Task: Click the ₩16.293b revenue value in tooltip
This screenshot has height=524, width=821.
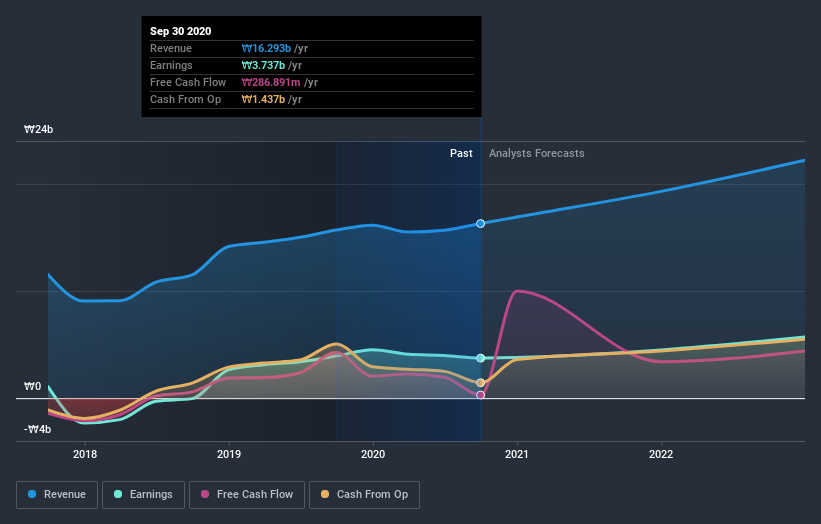Action: click(x=266, y=48)
